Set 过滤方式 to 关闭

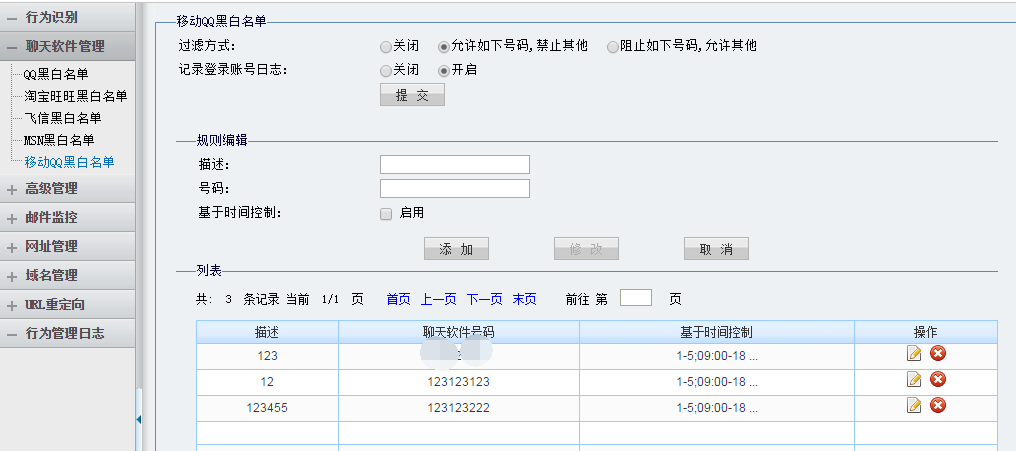coord(386,47)
